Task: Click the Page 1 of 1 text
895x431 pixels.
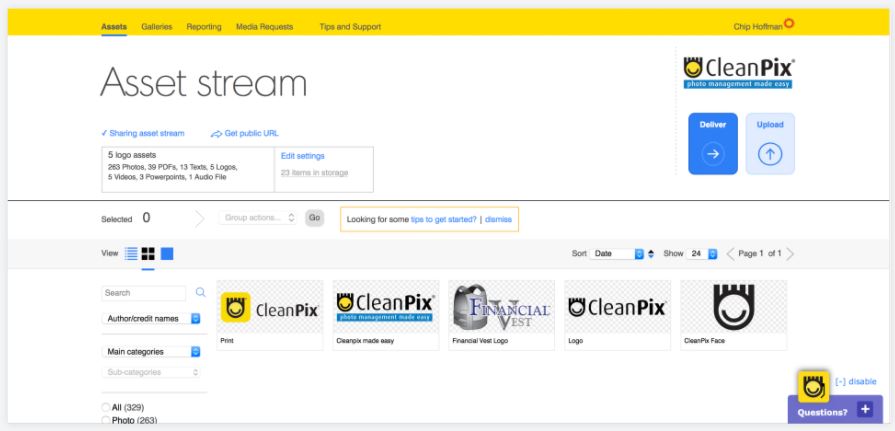Action: [760, 253]
